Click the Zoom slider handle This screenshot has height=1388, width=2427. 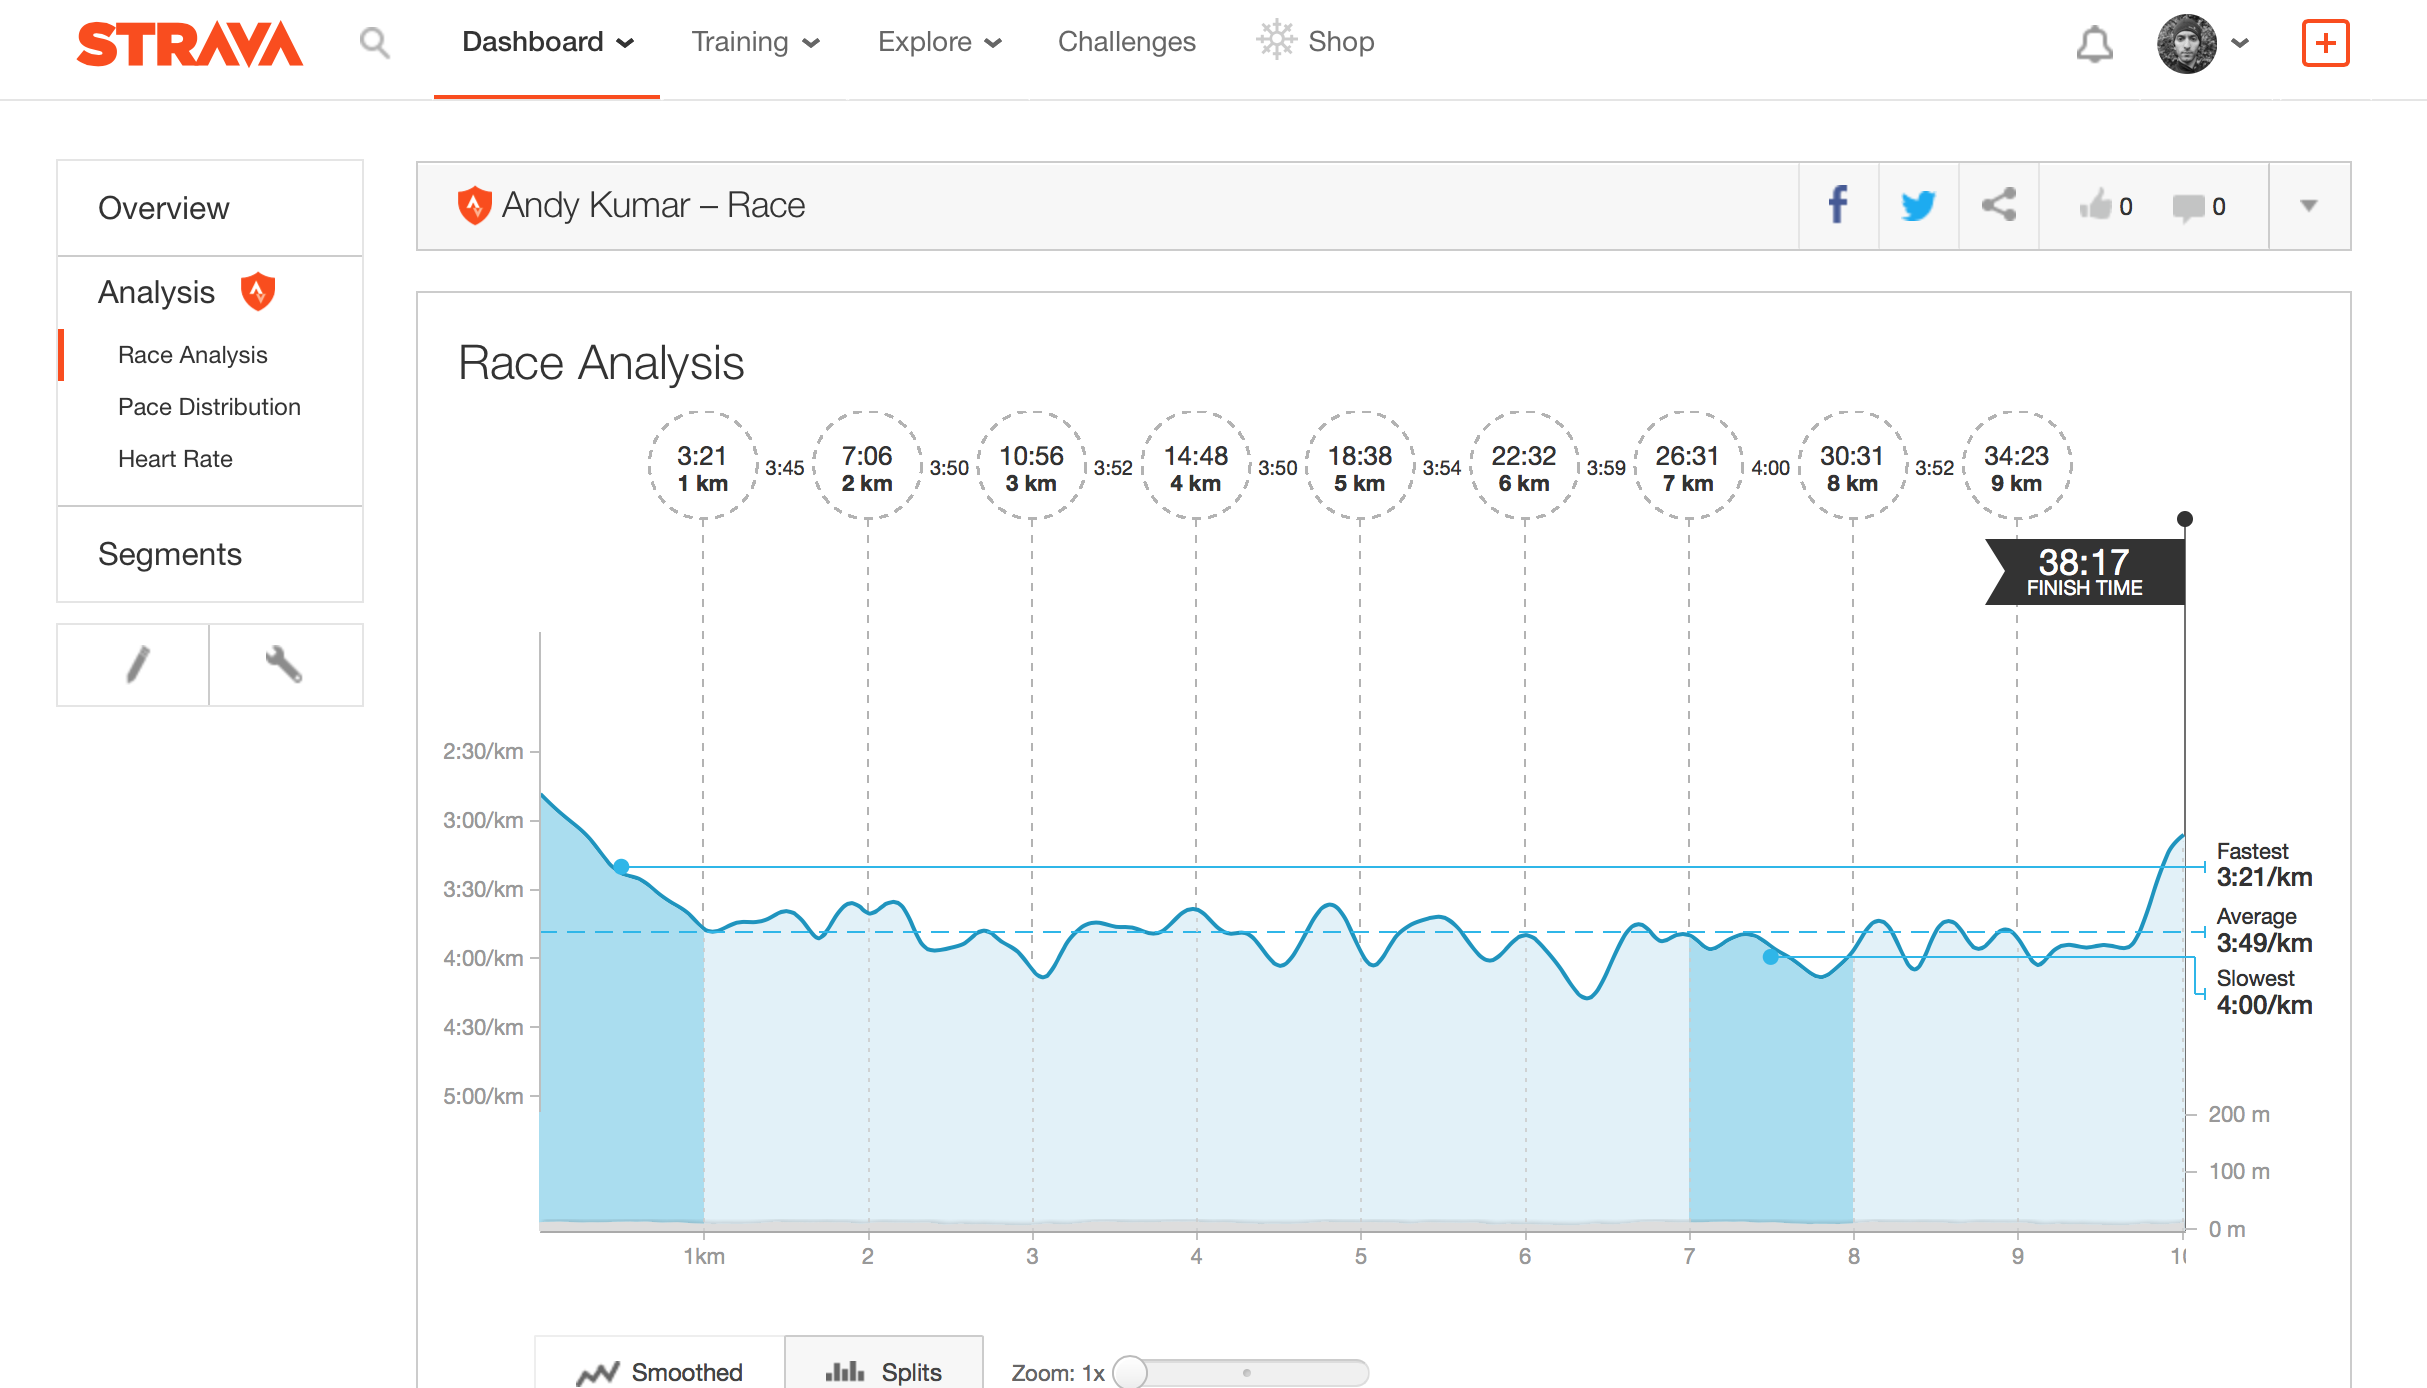pyautogui.click(x=1130, y=1372)
